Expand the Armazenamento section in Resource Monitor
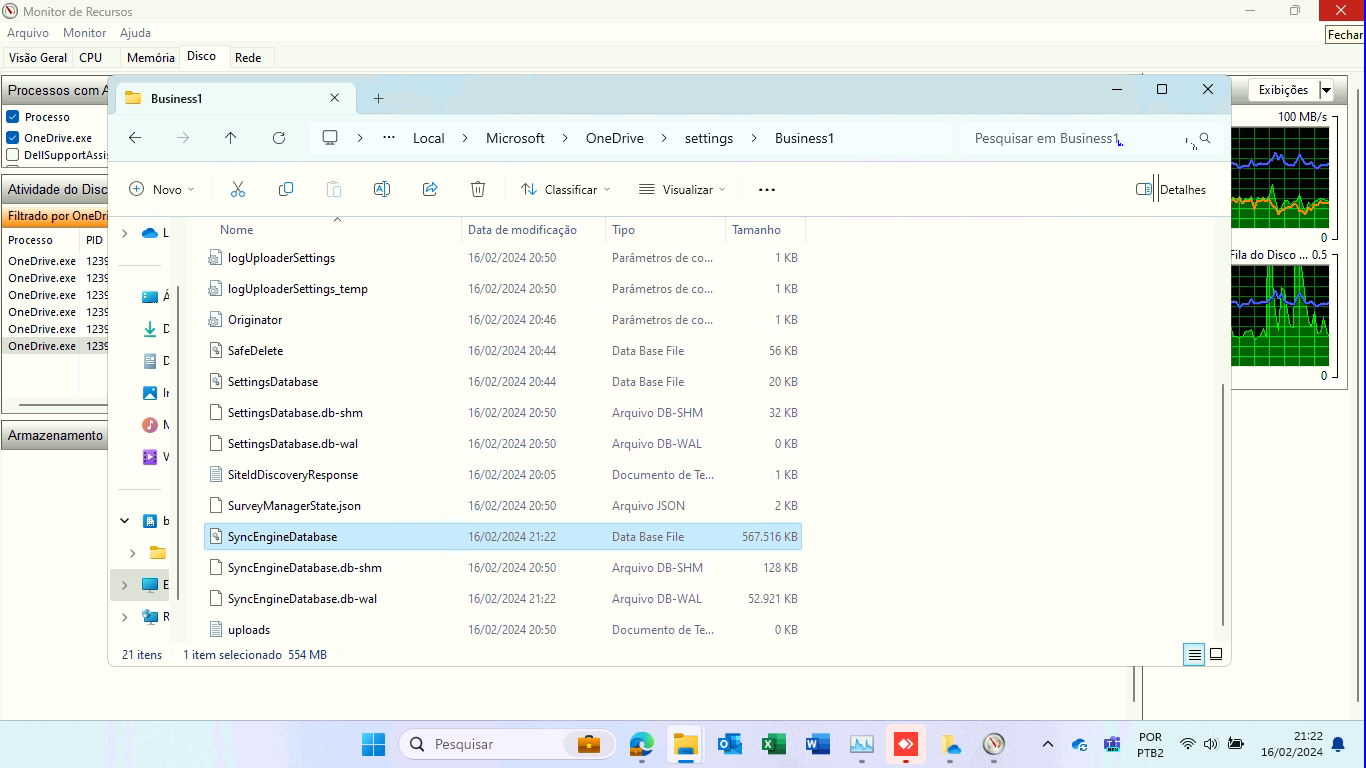Screen dimensions: 1366x768 [55, 435]
